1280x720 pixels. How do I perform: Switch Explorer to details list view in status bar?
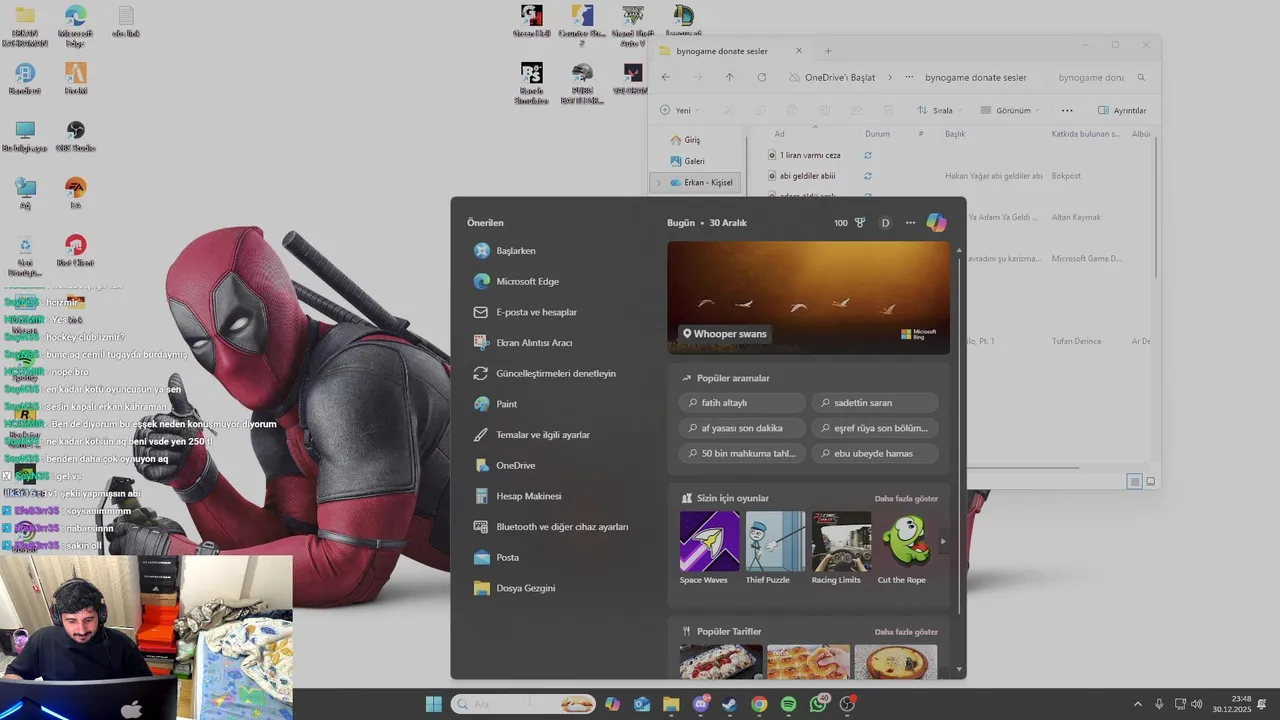point(1134,481)
